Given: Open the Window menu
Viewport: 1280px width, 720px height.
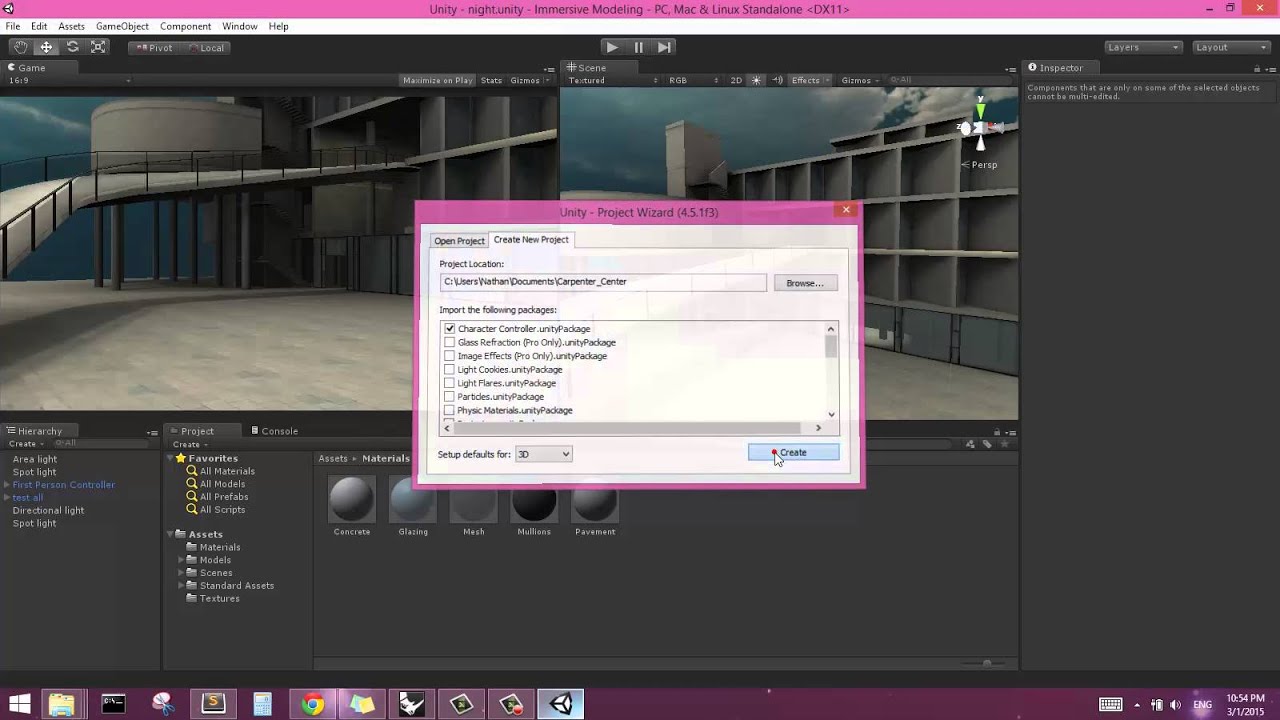Looking at the screenshot, I should point(239,26).
